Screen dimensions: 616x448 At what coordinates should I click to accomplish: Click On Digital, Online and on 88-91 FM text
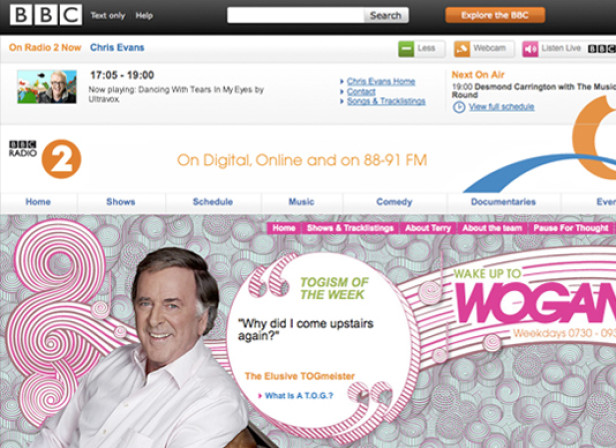tap(302, 160)
